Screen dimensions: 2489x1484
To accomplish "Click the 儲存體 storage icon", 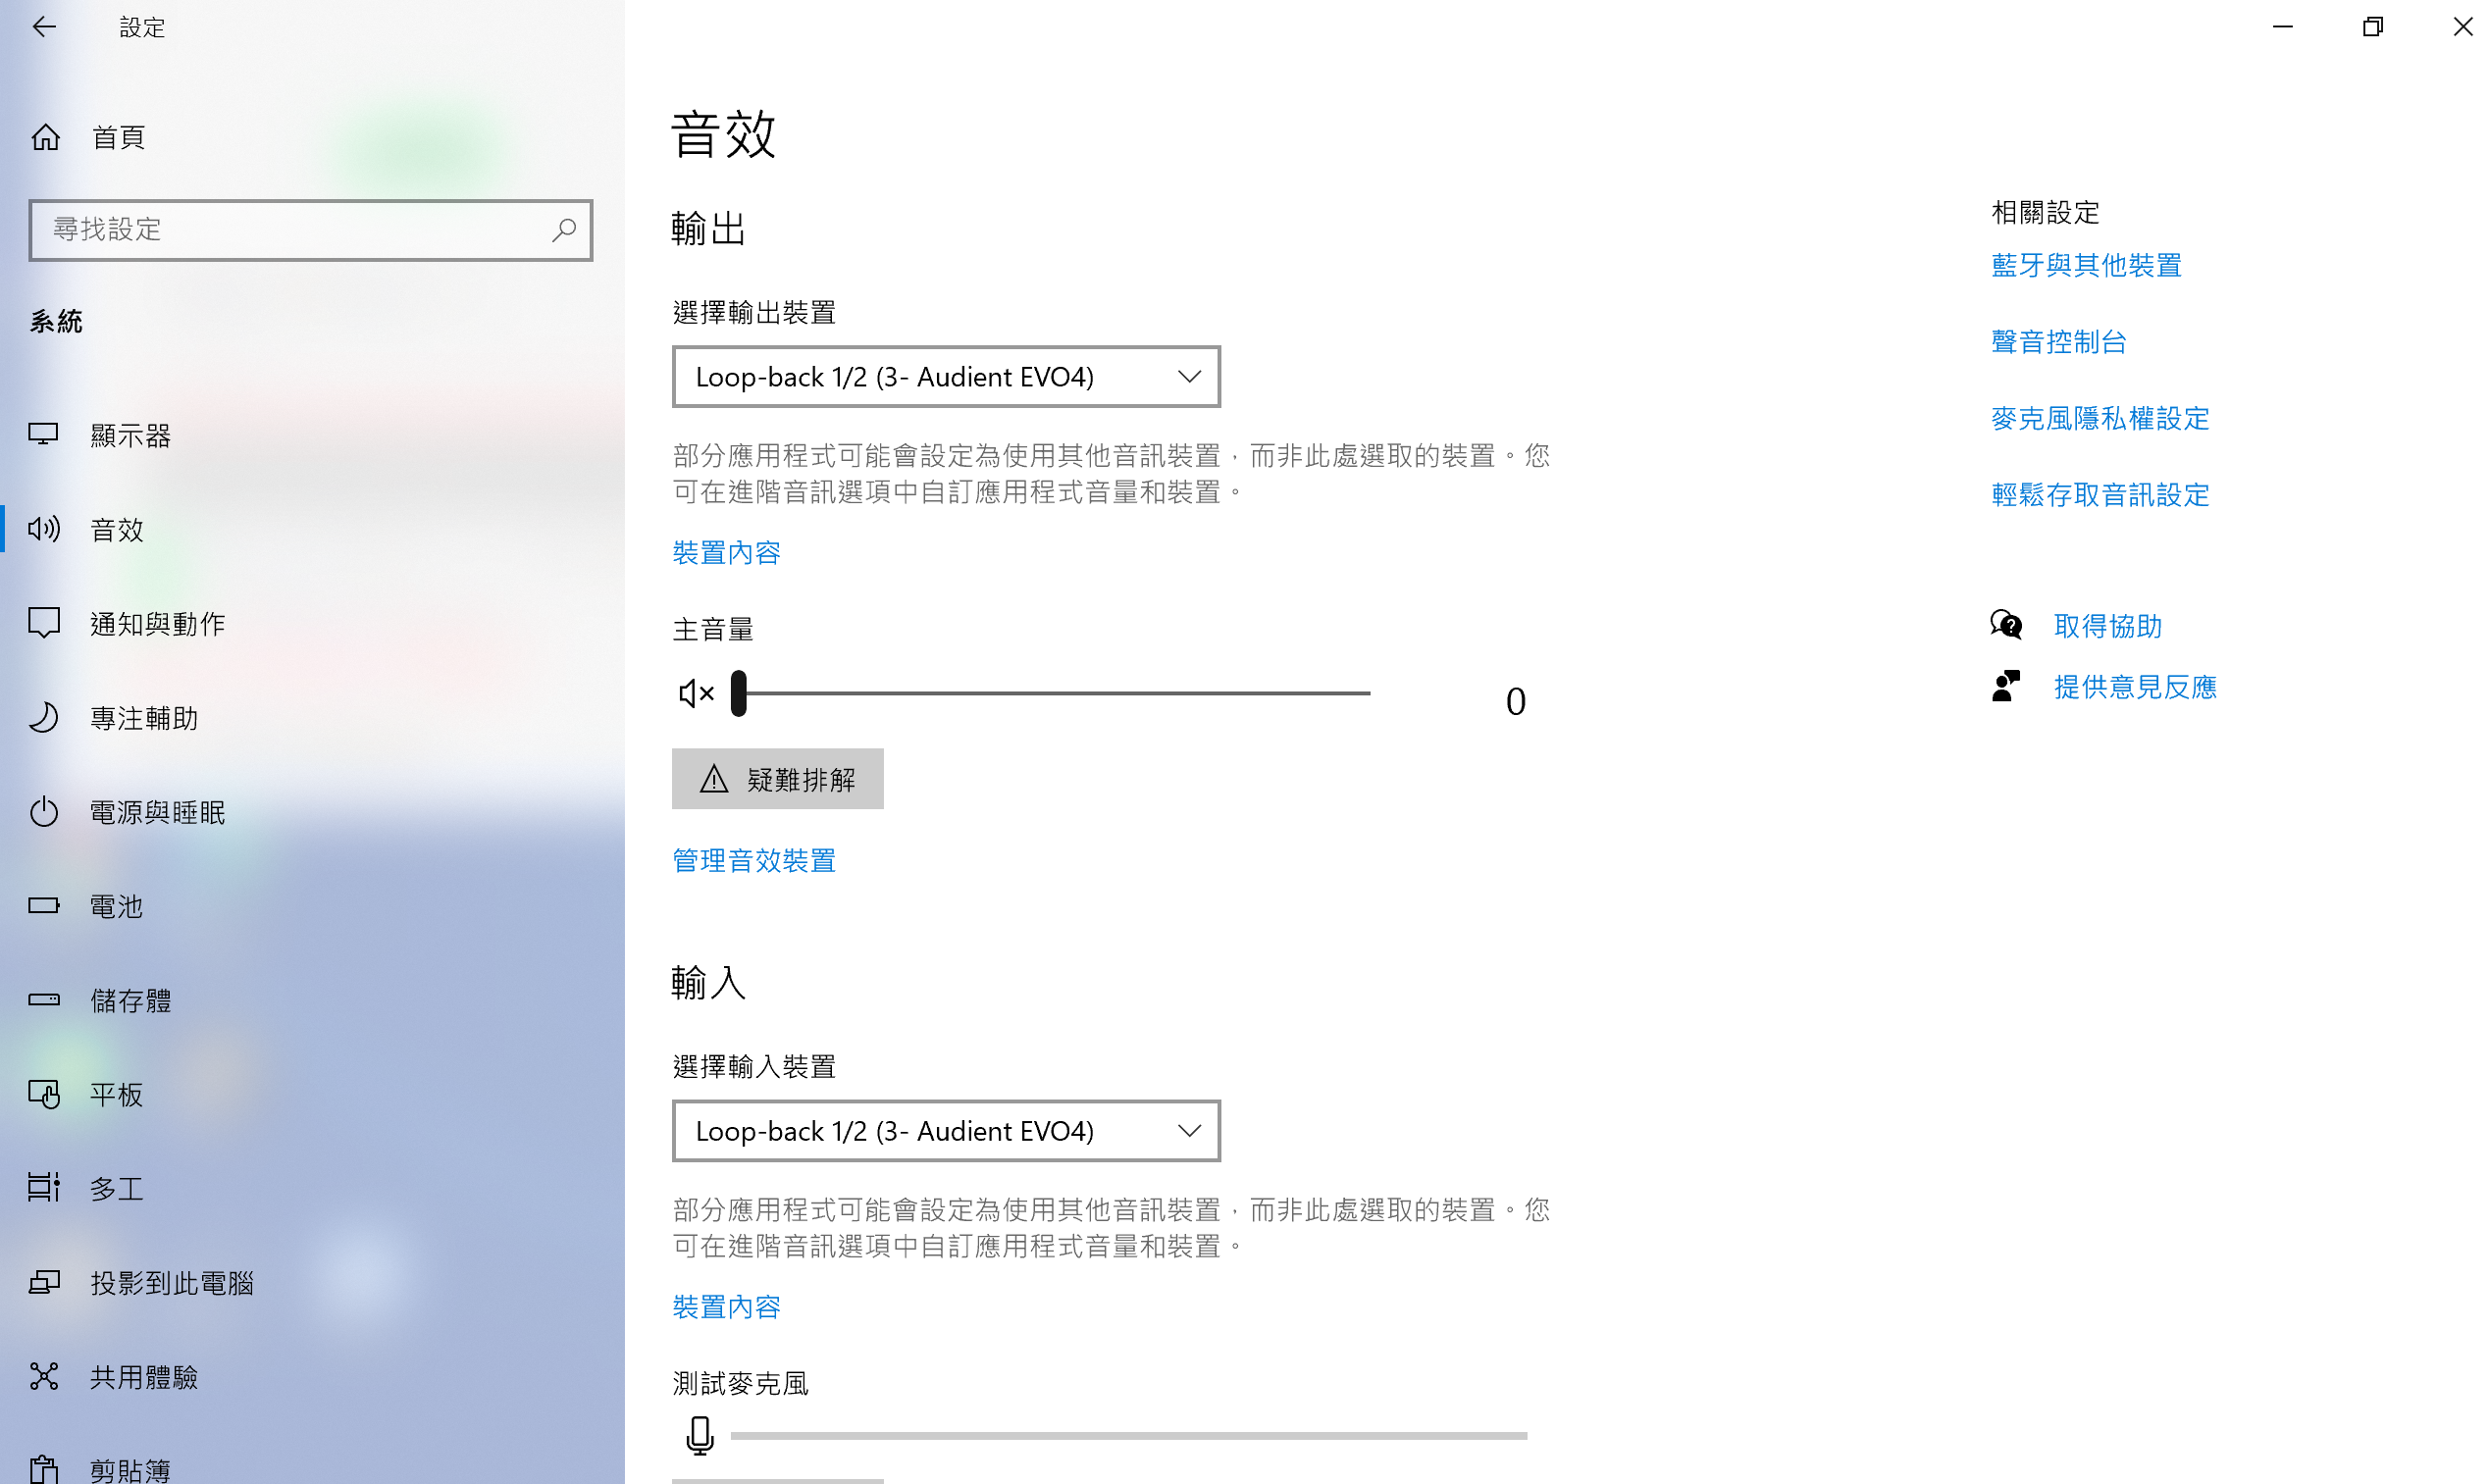I will click(43, 1000).
